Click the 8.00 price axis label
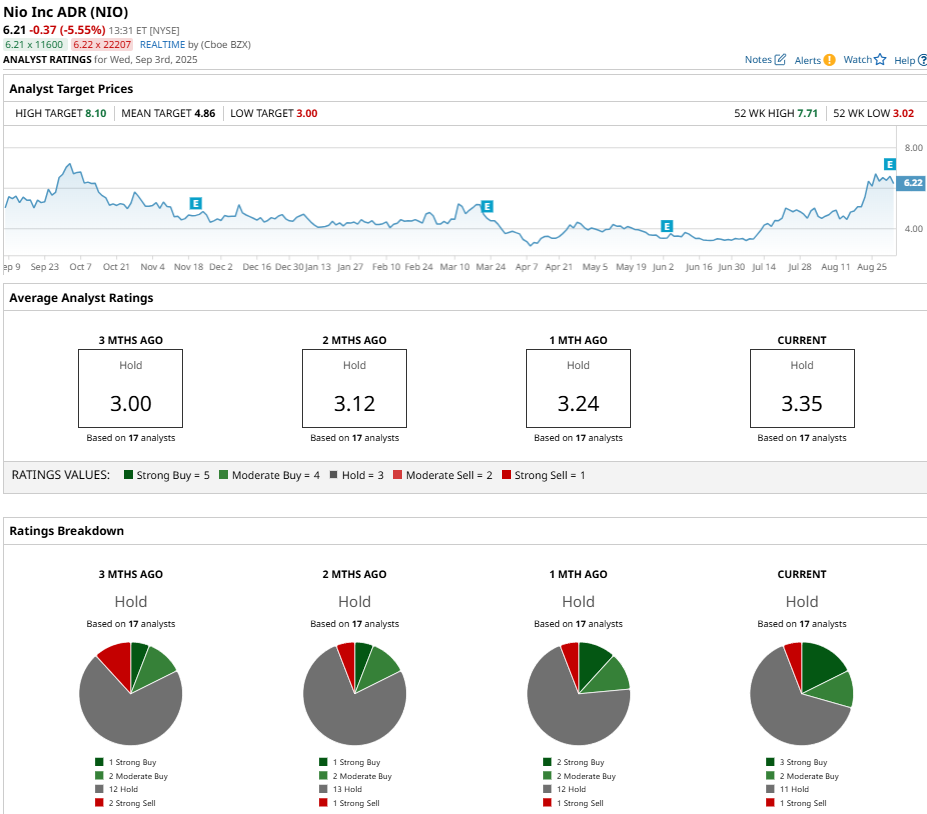 913,148
